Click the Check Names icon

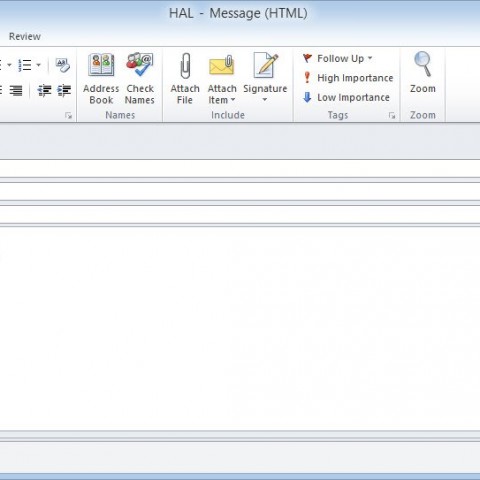[140, 65]
